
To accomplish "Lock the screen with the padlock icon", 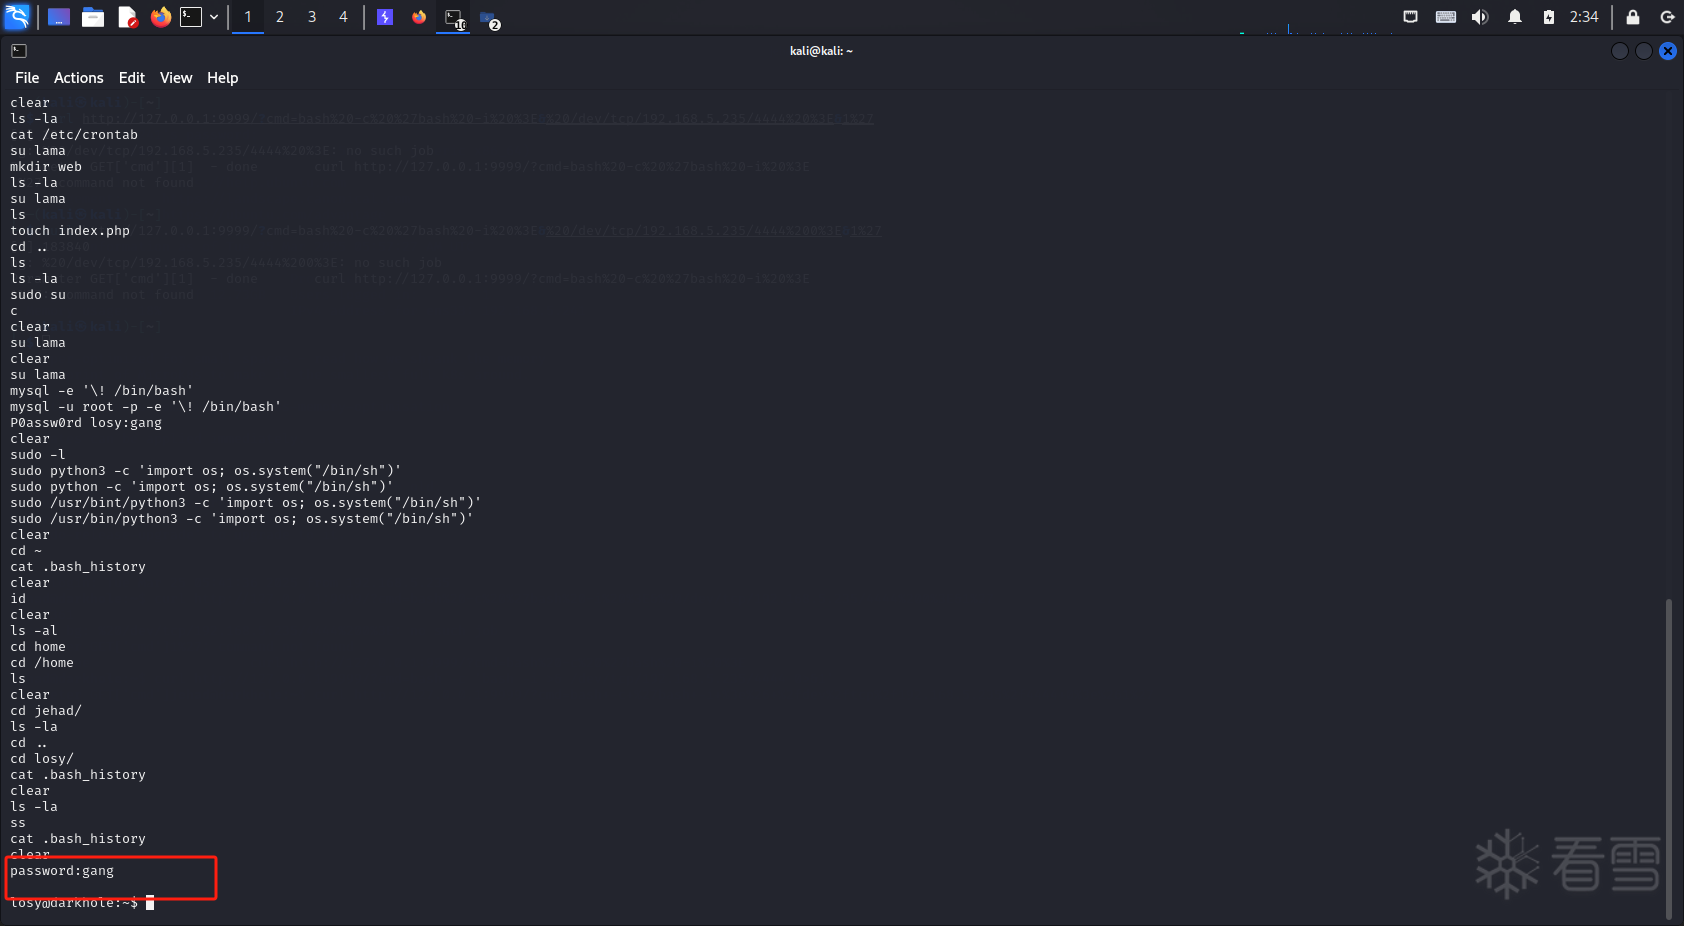I will (x=1633, y=17).
